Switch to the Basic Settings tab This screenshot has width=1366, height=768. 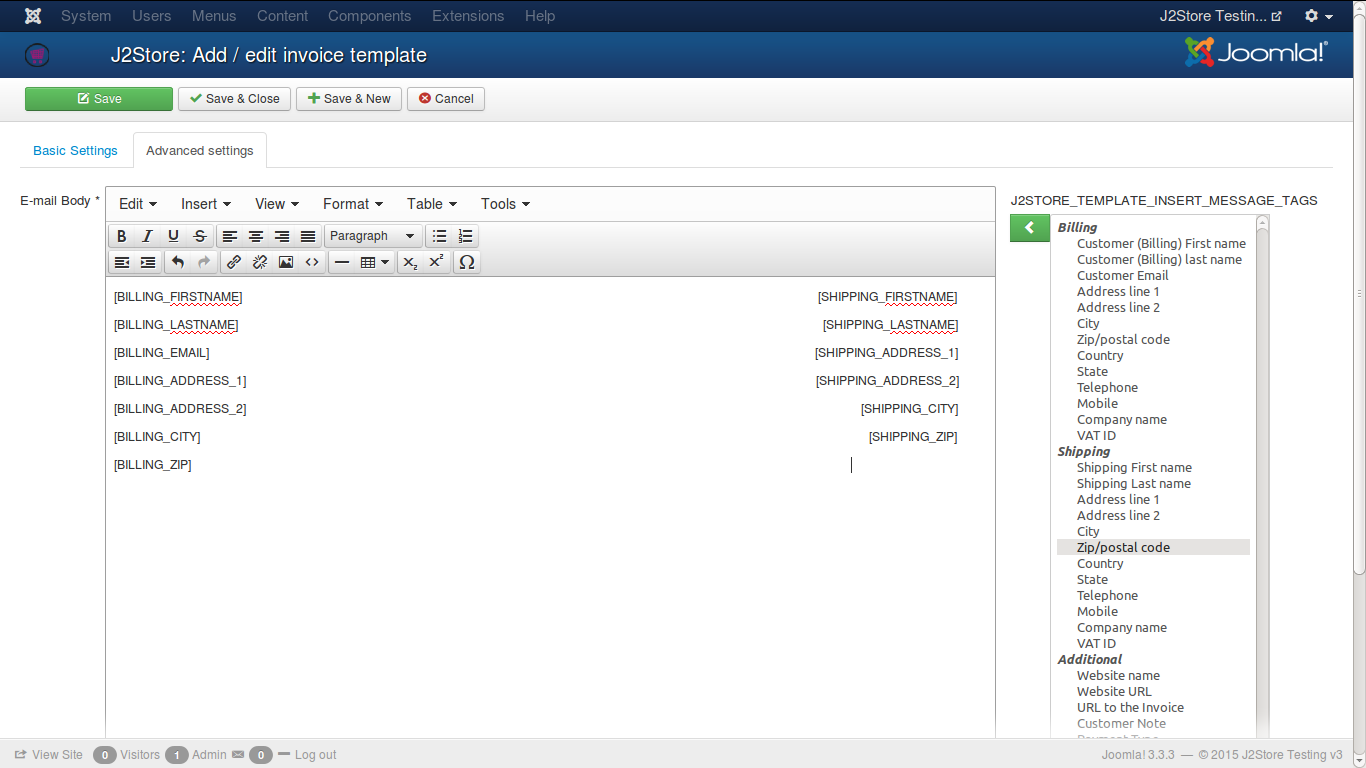(75, 151)
